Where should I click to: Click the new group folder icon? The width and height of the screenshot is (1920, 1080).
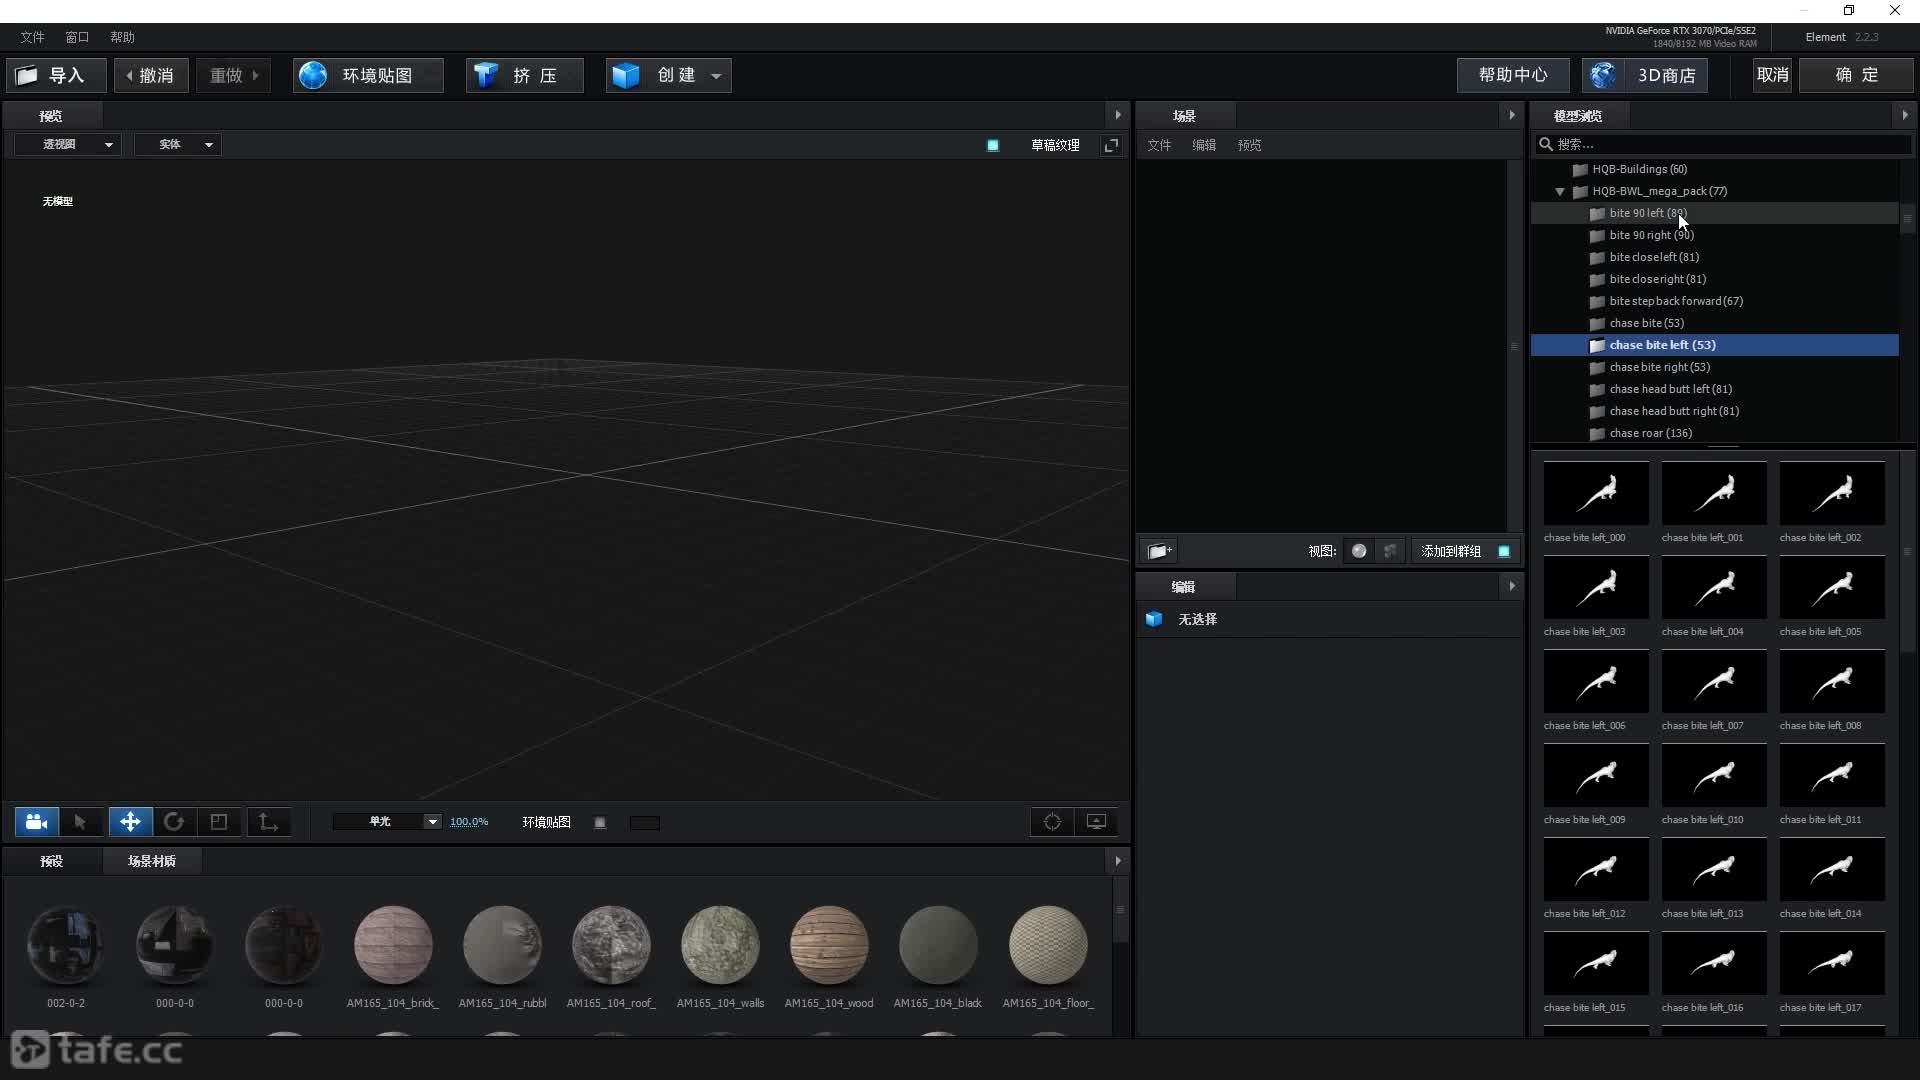tap(1159, 551)
